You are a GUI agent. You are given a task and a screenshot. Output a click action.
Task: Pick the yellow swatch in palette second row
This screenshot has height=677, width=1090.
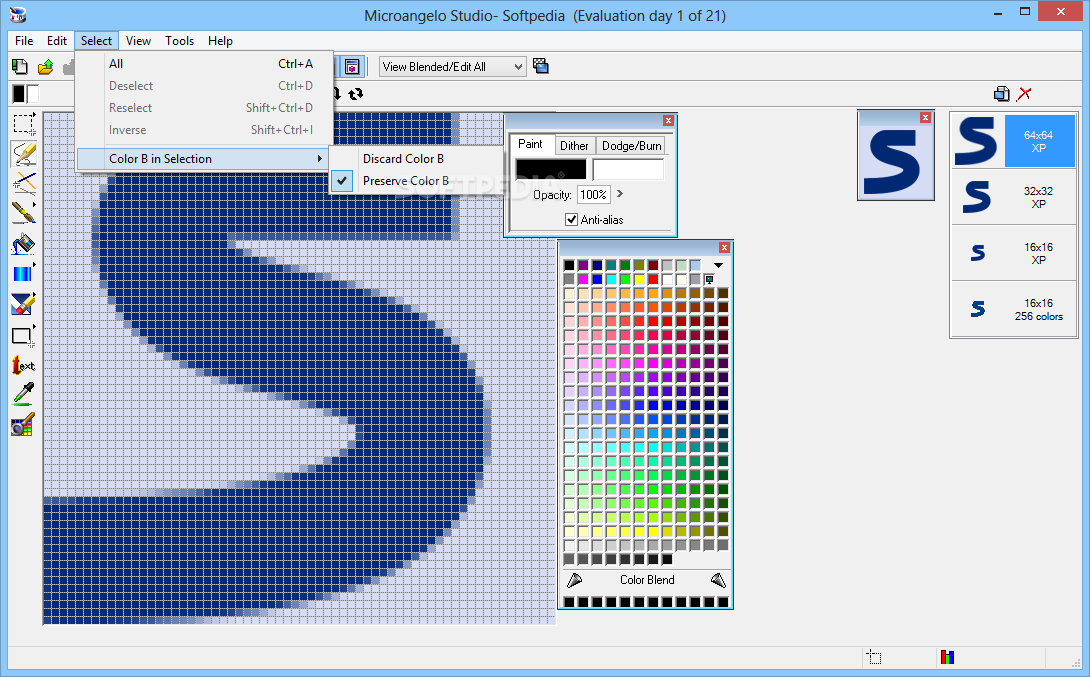click(x=640, y=279)
